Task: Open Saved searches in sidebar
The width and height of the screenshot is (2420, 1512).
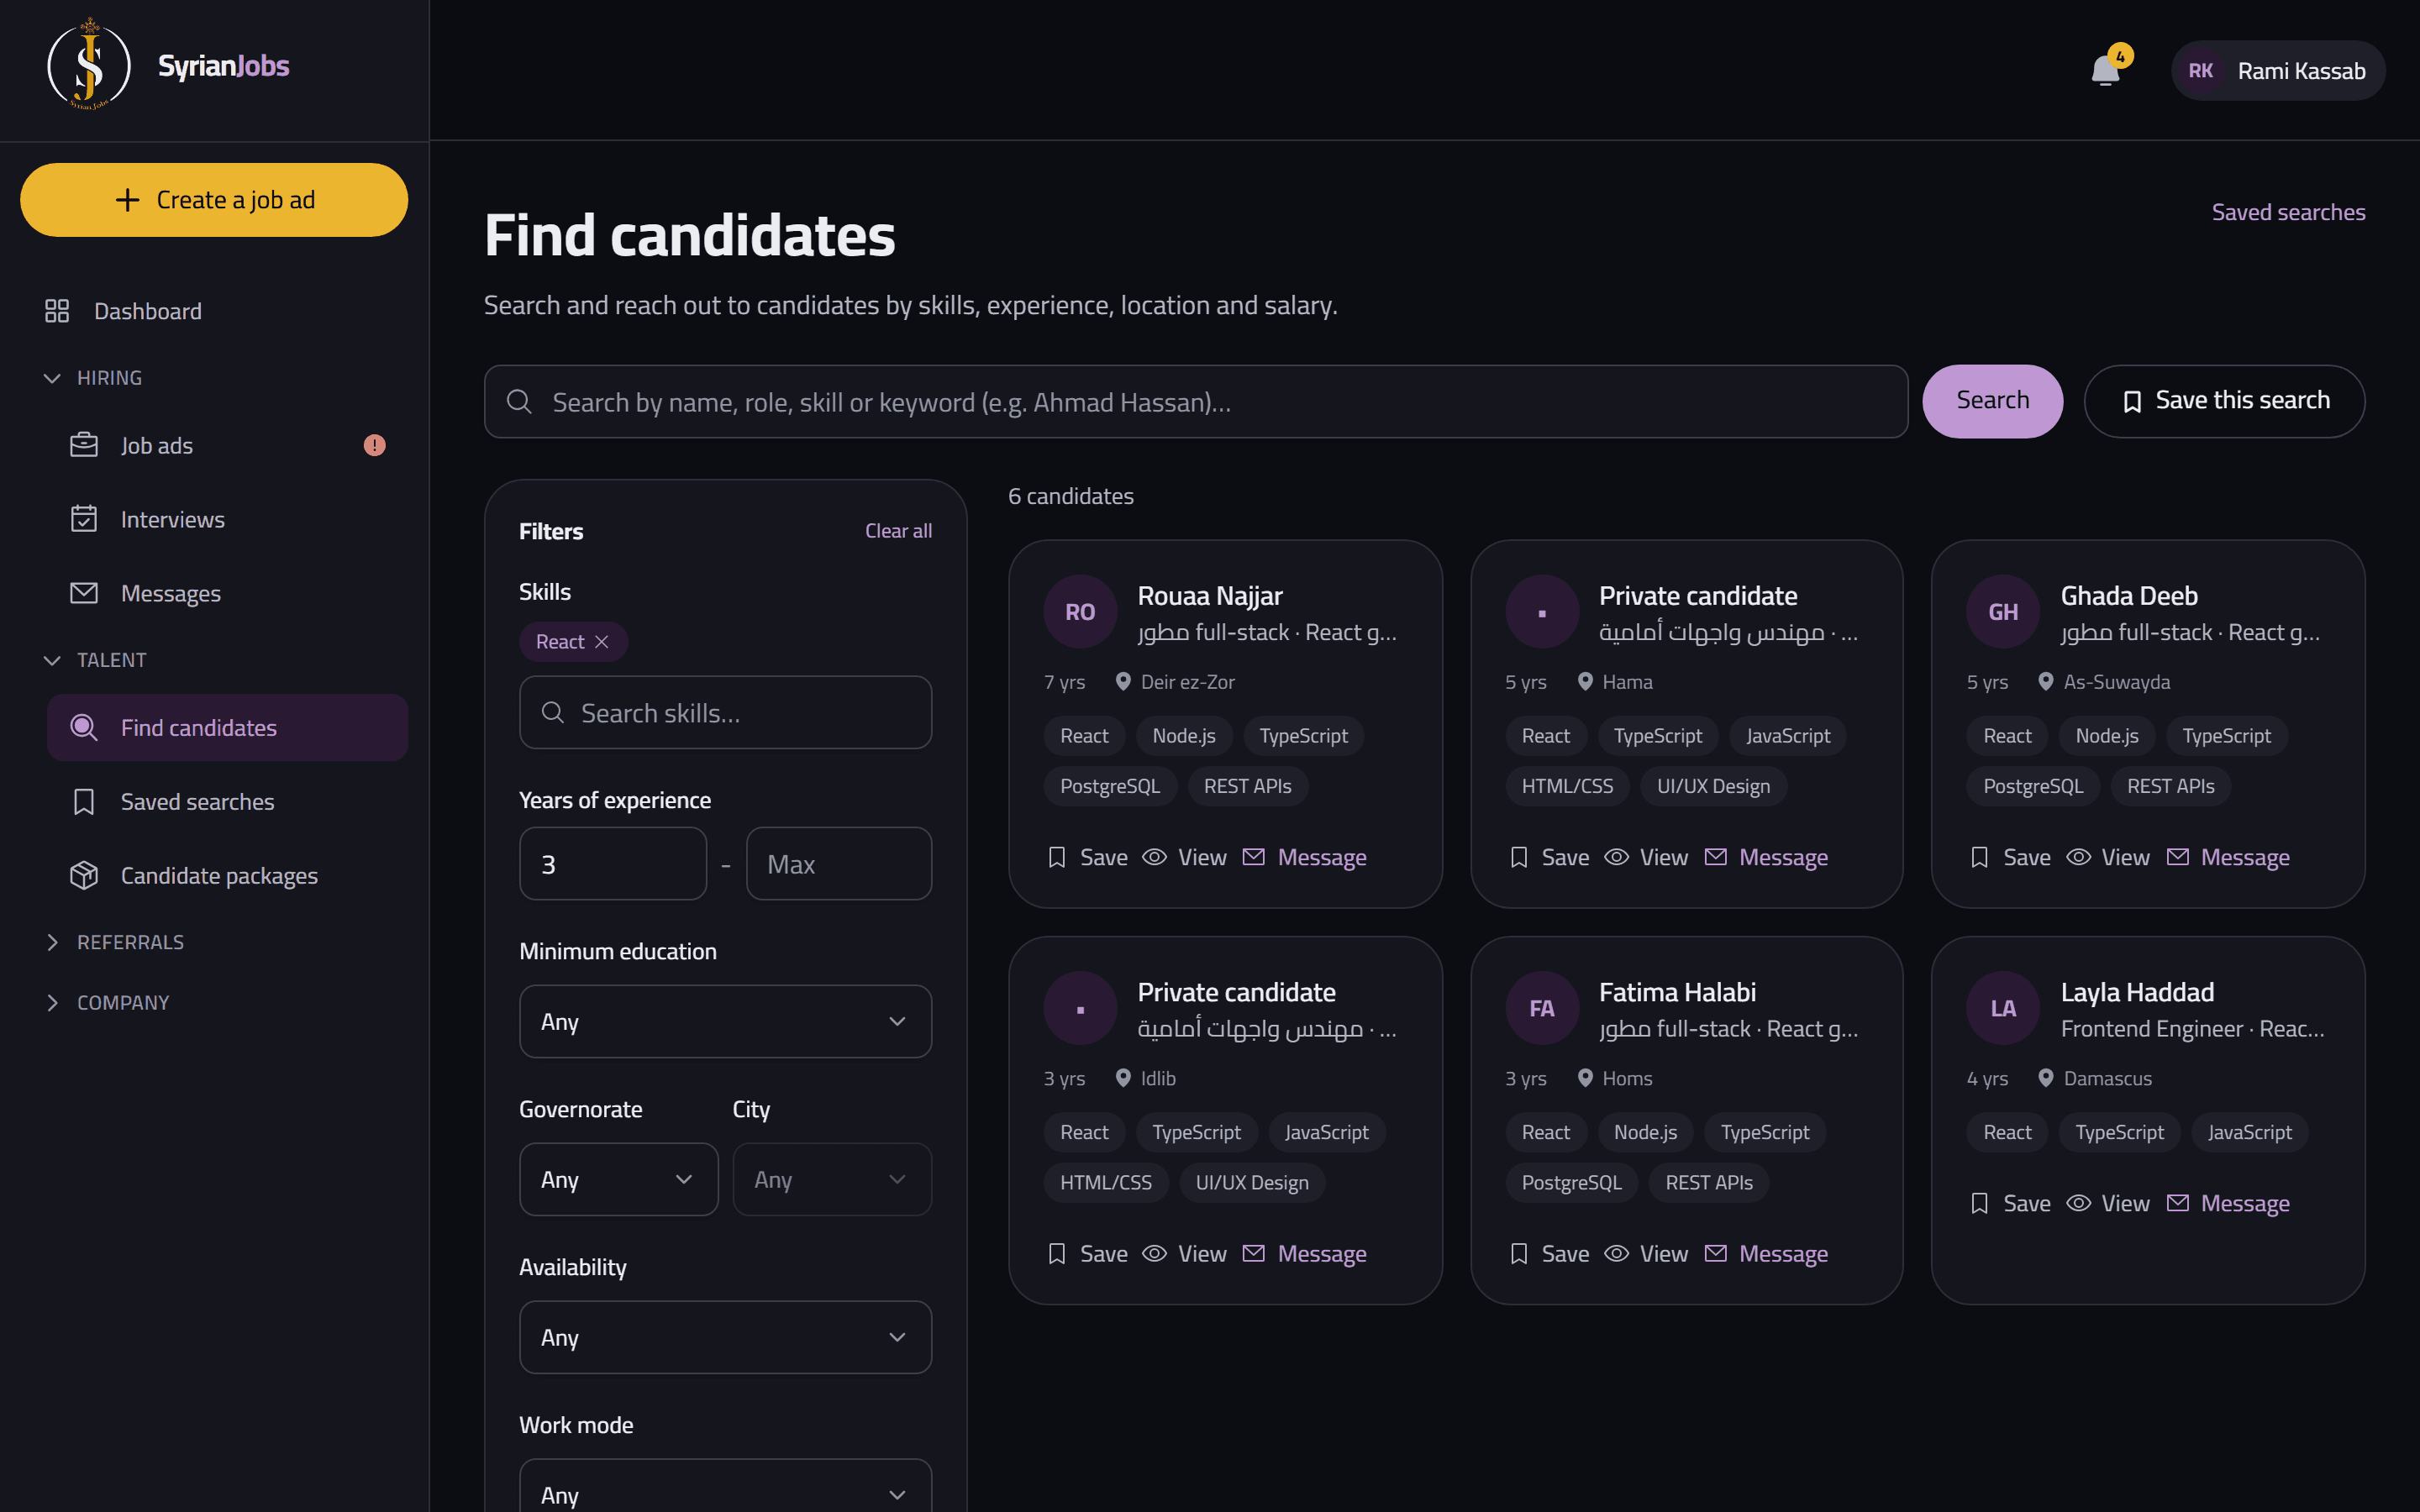Action: (227, 801)
